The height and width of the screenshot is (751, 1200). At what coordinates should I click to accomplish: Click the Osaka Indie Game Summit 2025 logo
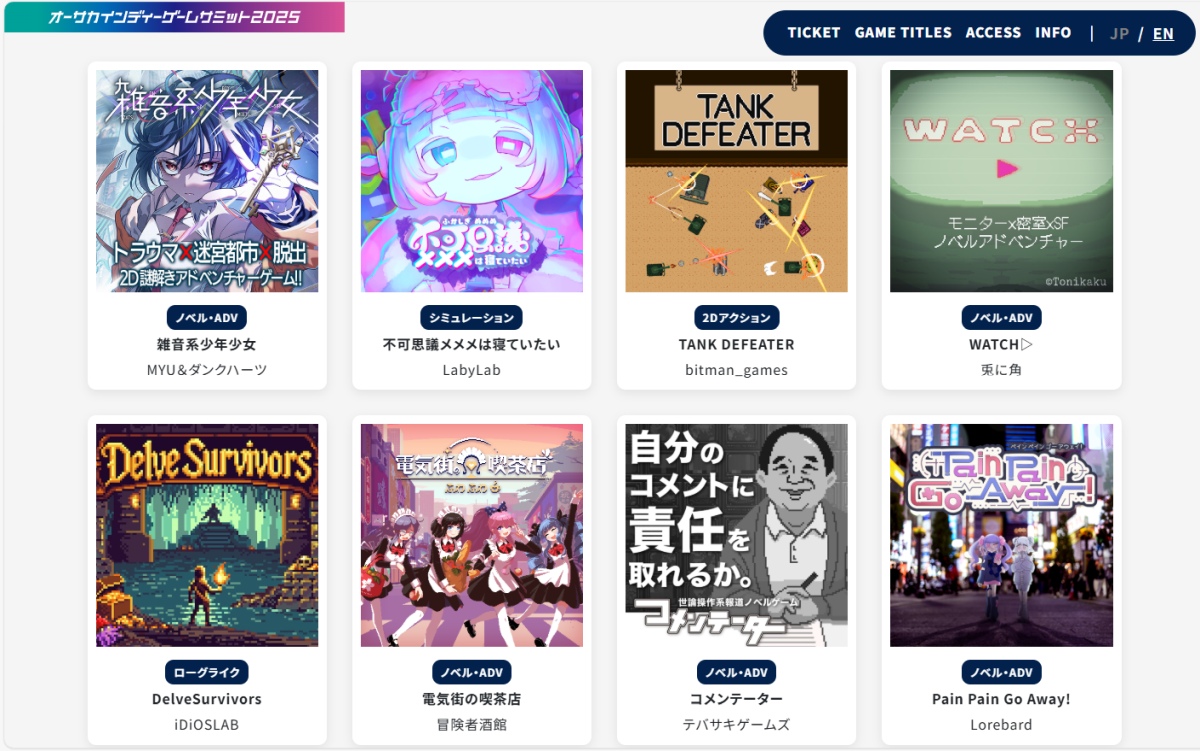click(x=174, y=17)
